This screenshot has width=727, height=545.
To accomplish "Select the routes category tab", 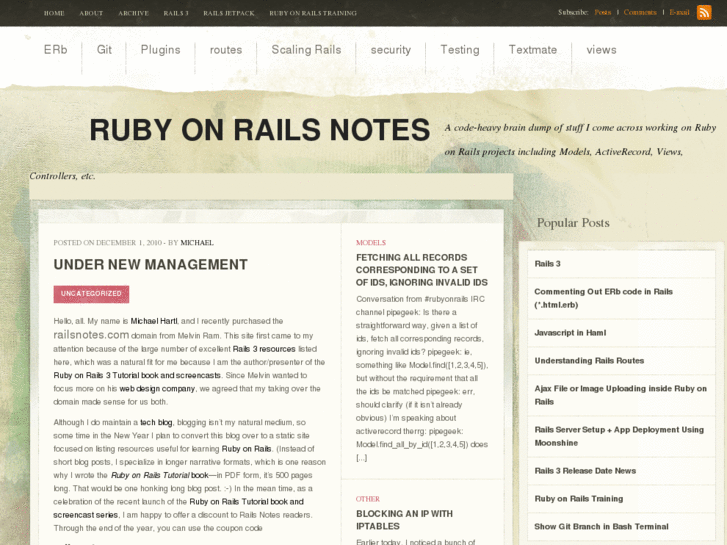I will [x=226, y=50].
